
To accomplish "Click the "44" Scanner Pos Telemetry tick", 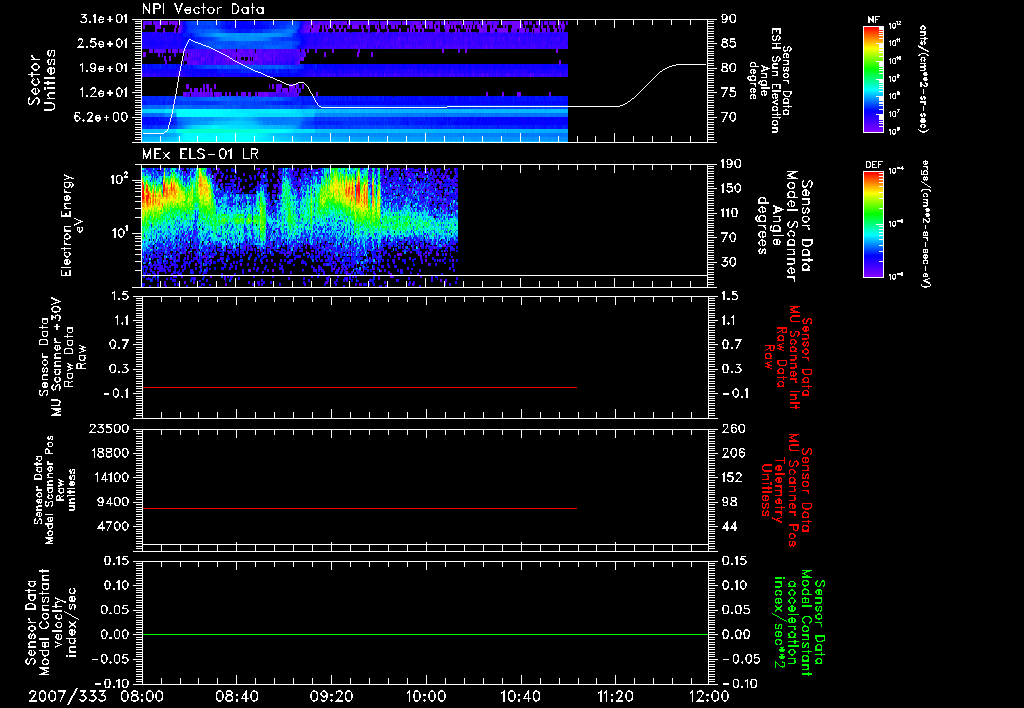I will 729,526.
